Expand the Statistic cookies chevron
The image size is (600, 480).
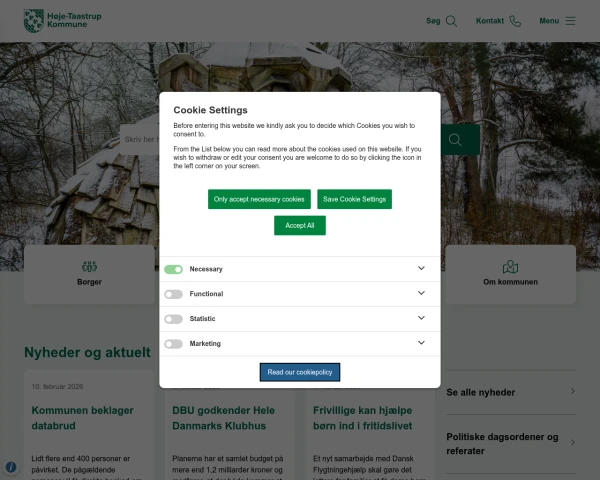[421, 318]
